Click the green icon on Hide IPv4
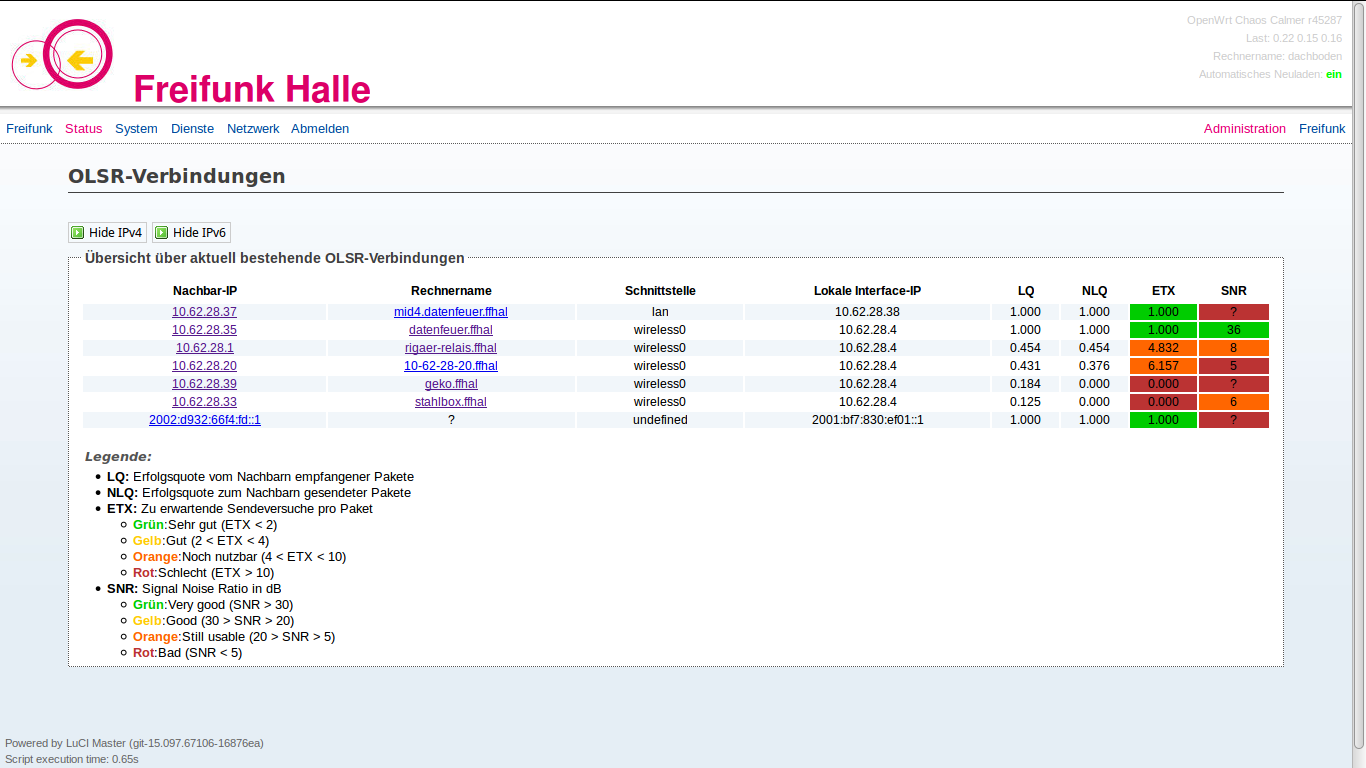The width and height of the screenshot is (1366, 768). (x=78, y=233)
